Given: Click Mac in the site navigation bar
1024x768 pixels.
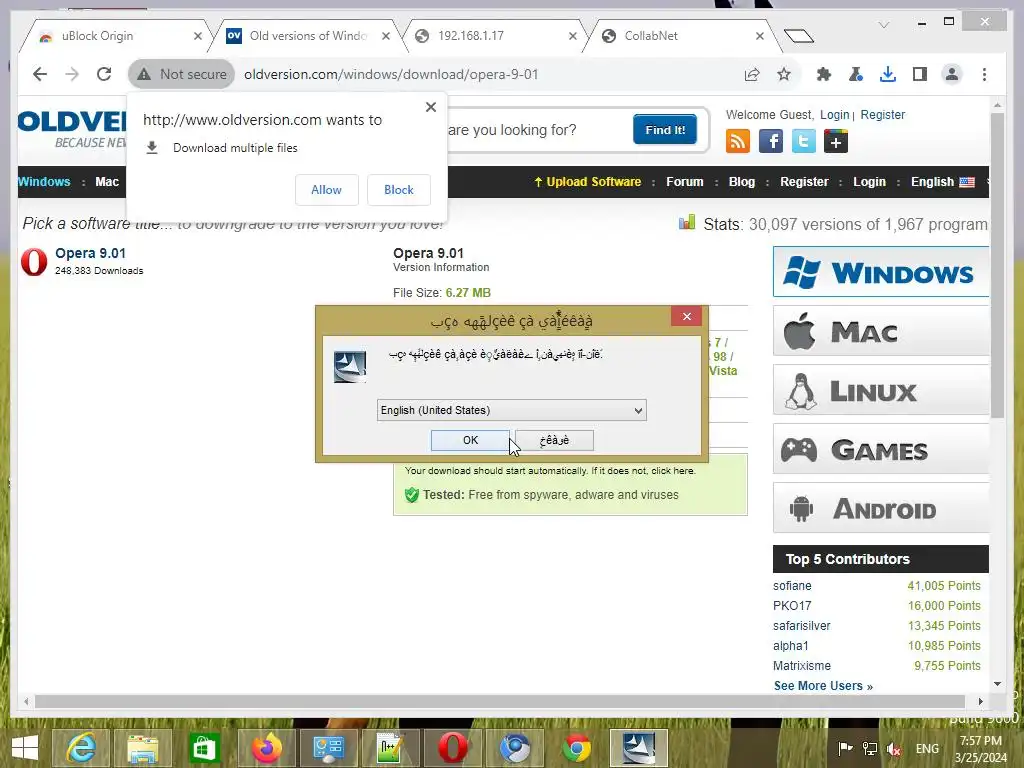Looking at the screenshot, I should tap(107, 182).
